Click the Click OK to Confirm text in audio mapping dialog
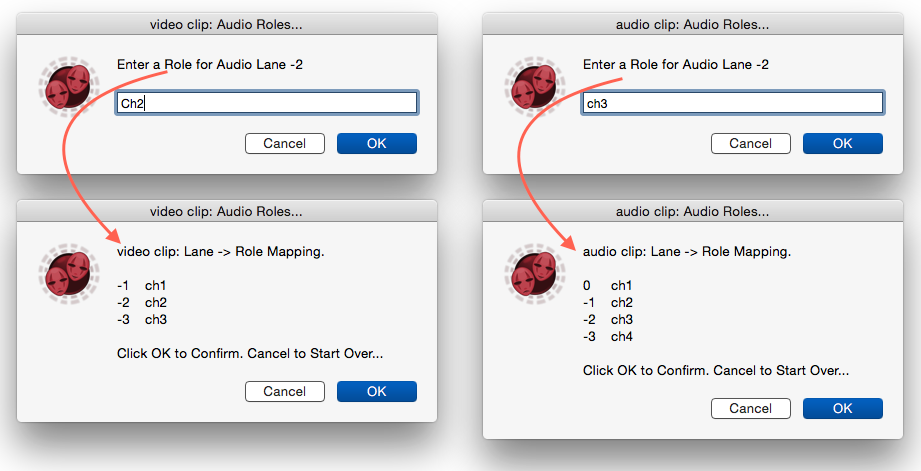 pos(716,371)
